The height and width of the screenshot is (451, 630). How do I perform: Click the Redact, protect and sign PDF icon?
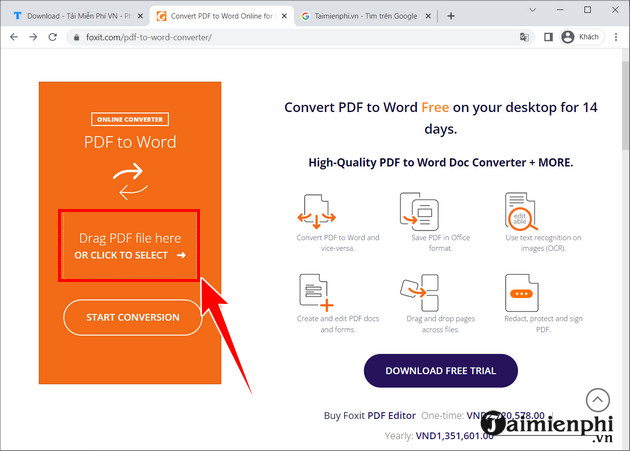pyautogui.click(x=522, y=293)
